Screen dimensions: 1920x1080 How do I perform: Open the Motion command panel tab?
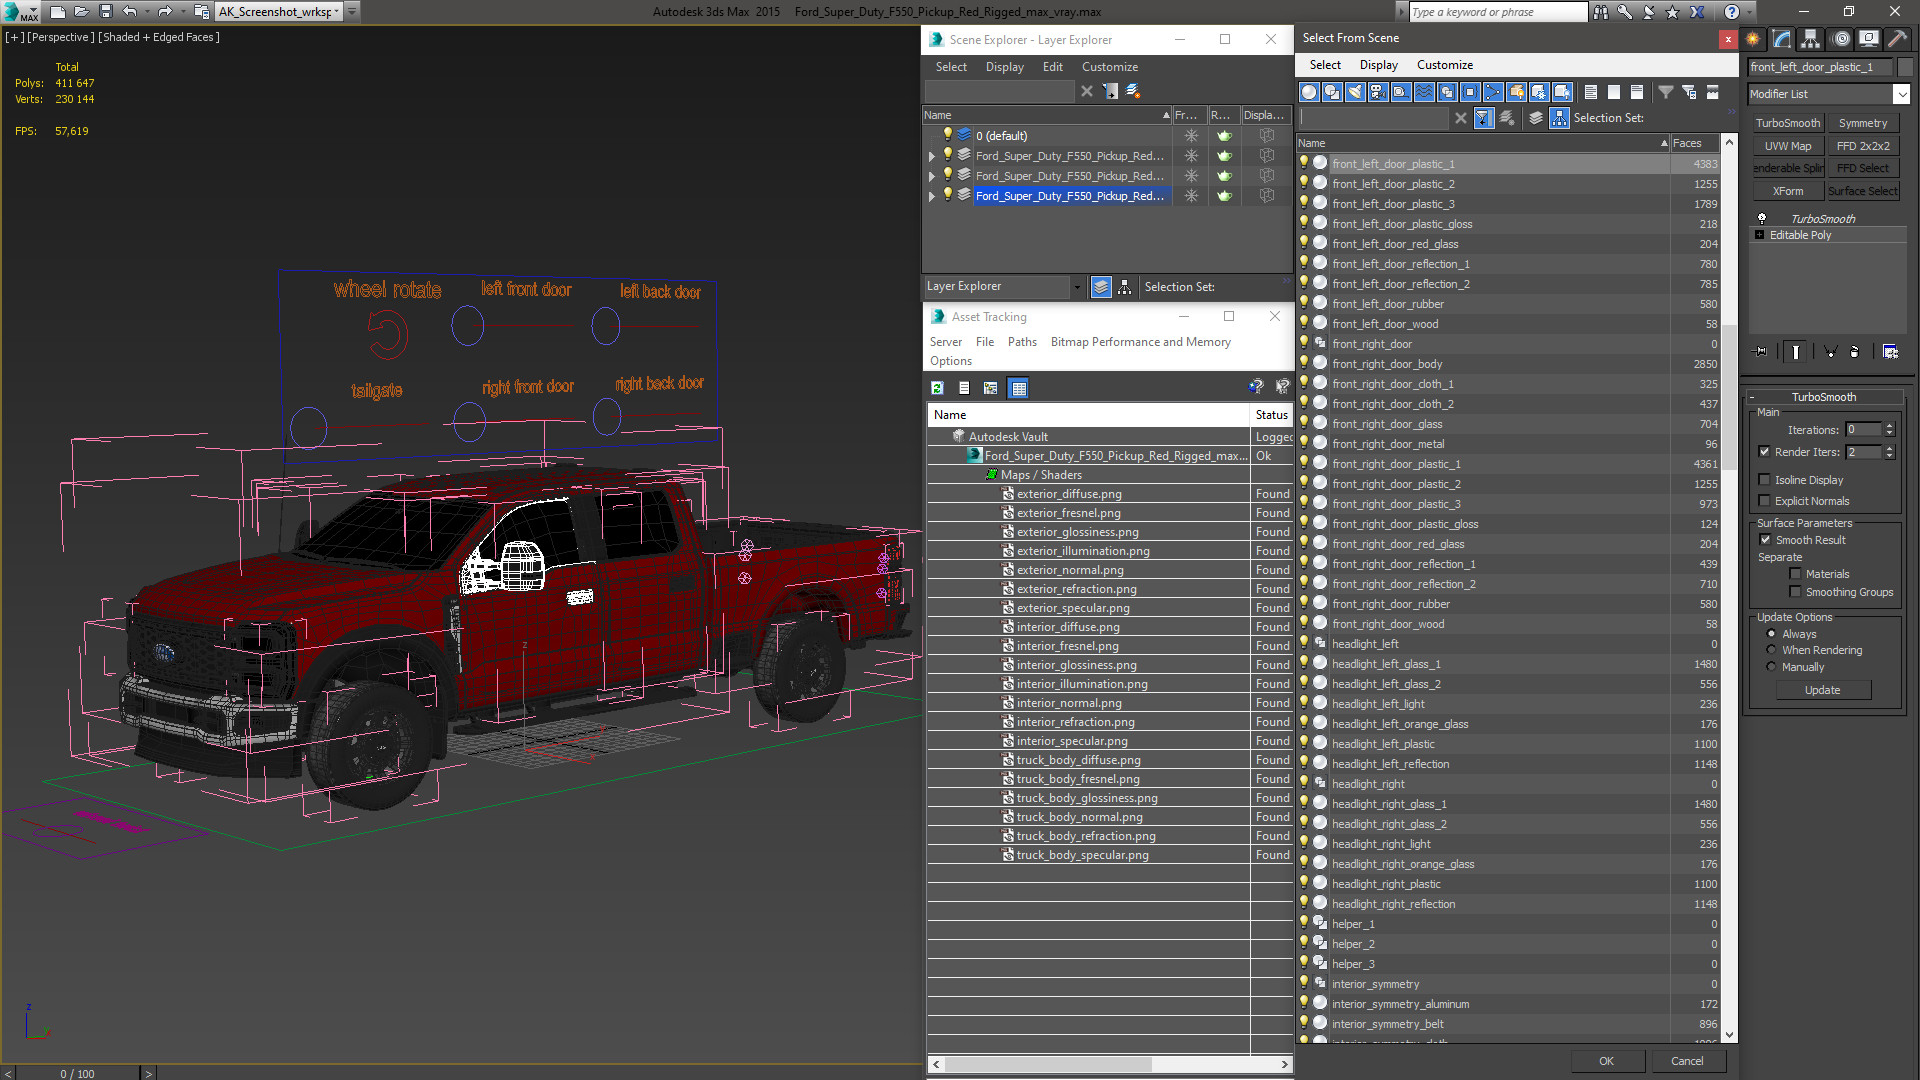tap(1840, 39)
